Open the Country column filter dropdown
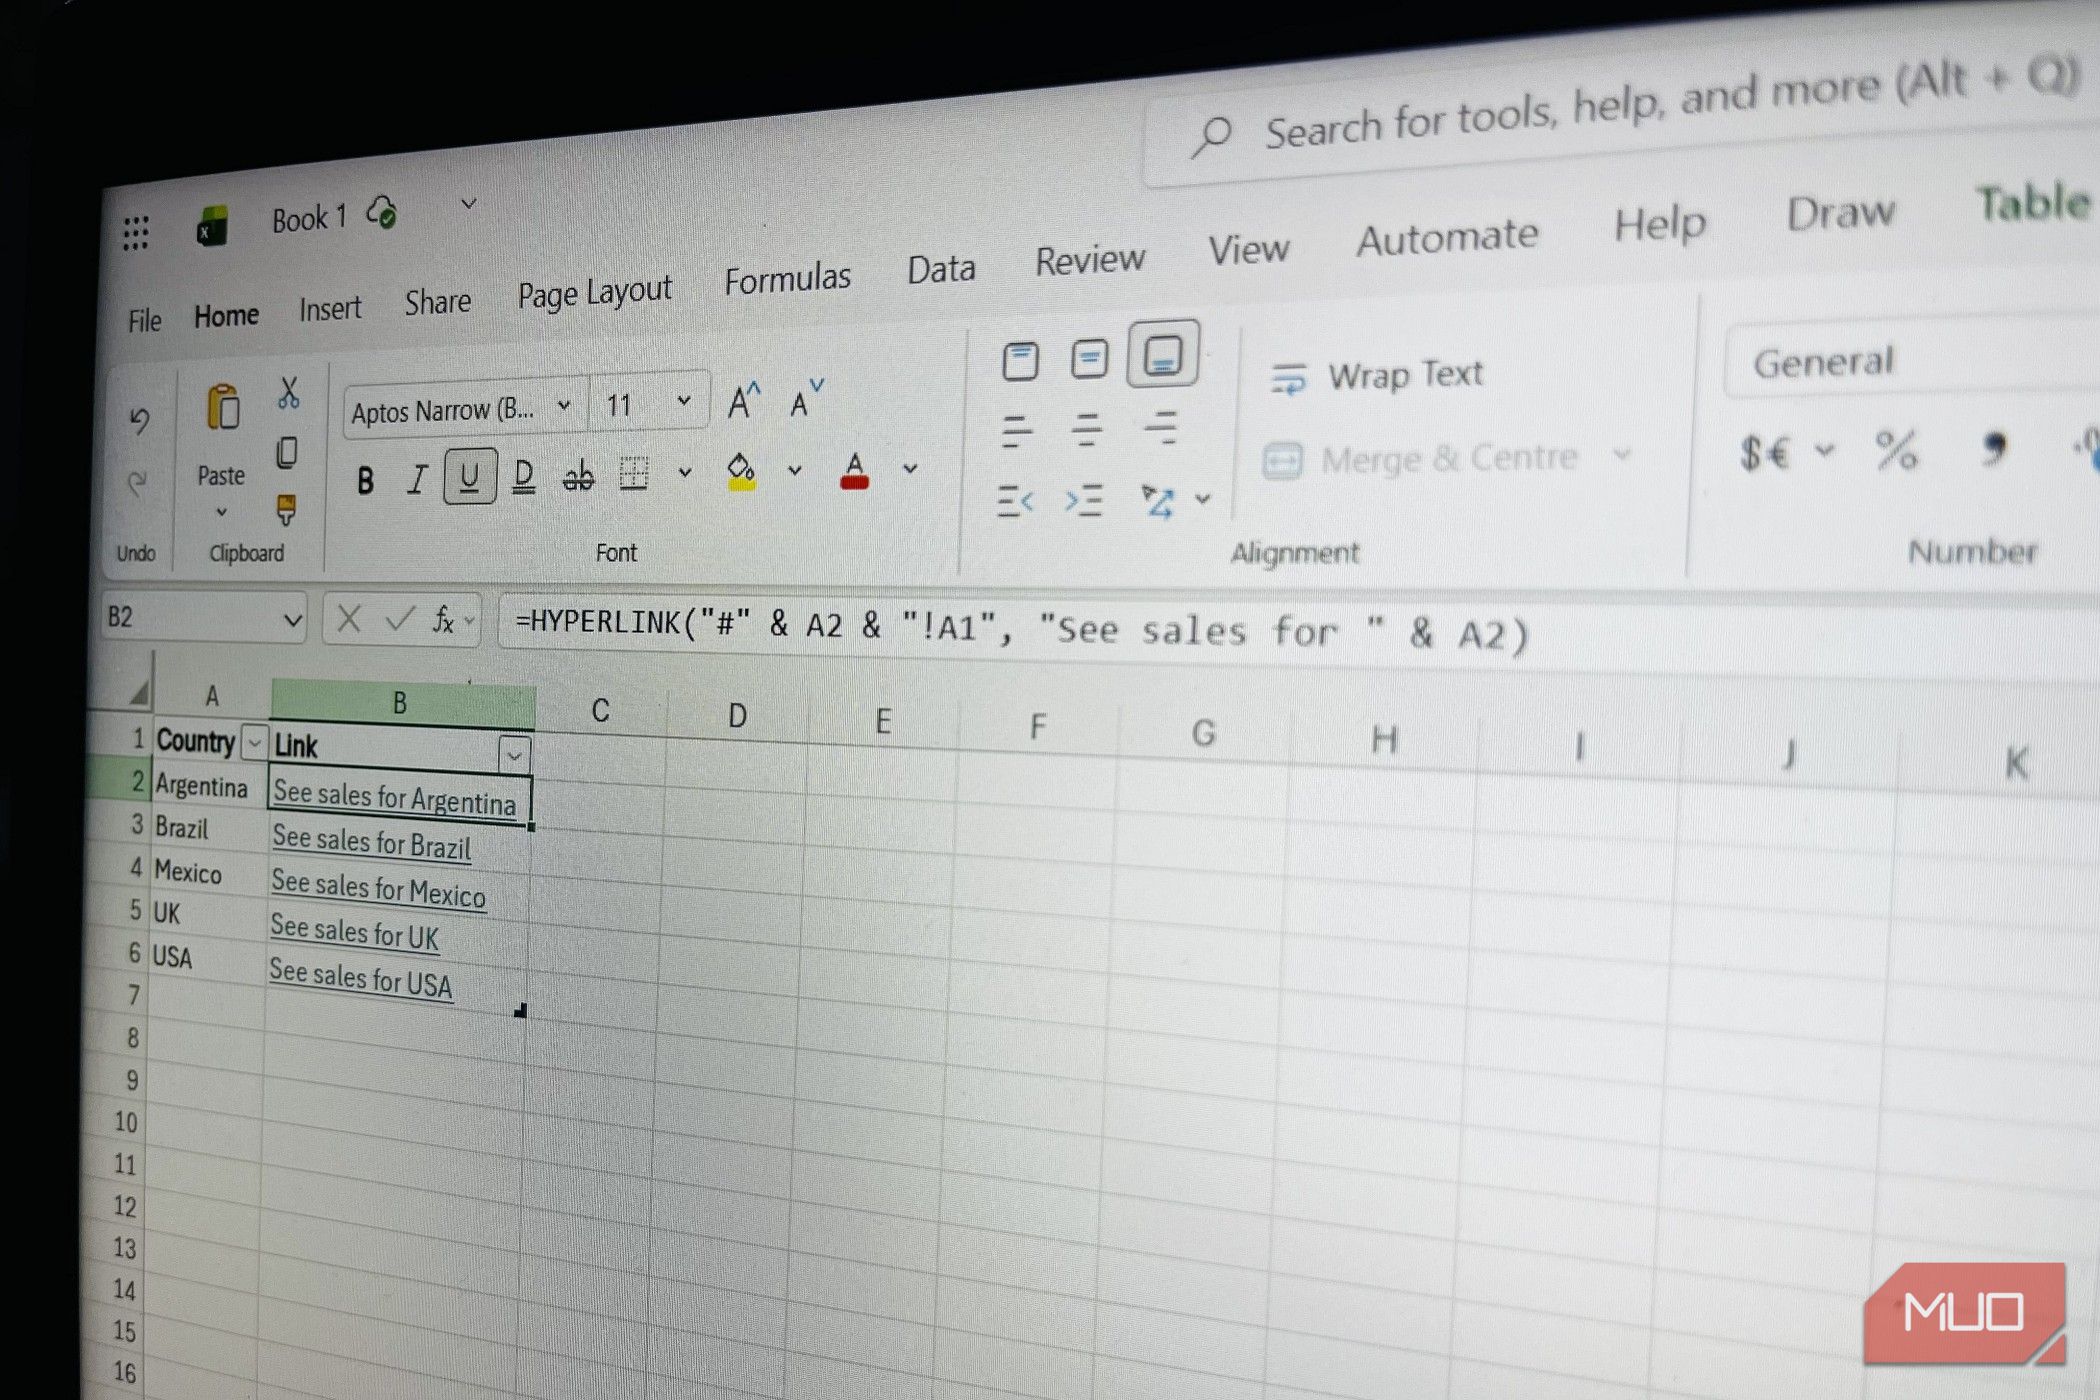Viewport: 2100px width, 1400px height. 256,744
